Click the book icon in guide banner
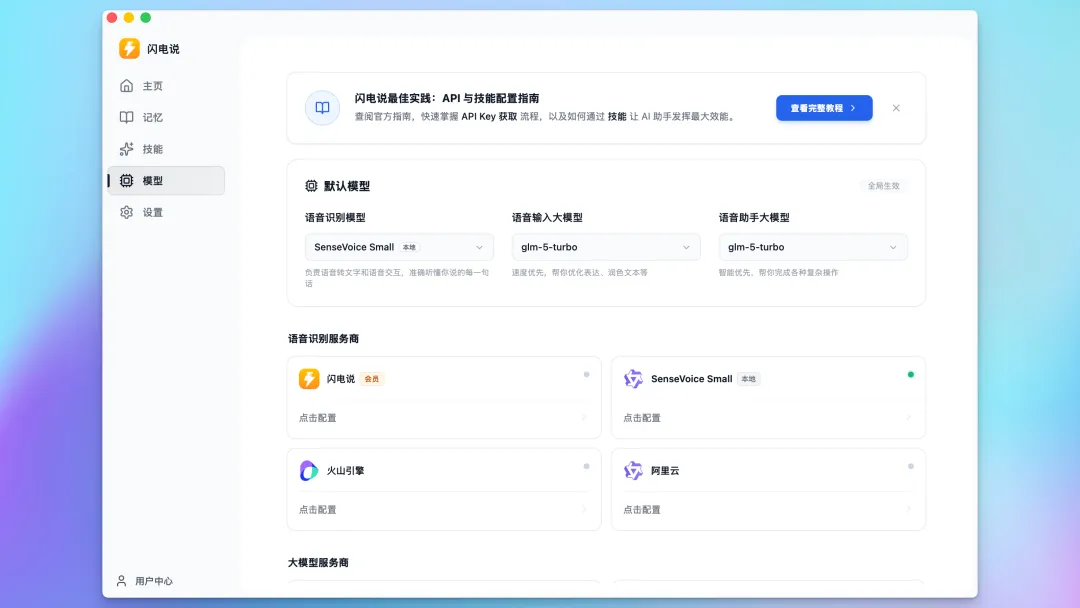The height and width of the screenshot is (608, 1080). 322,107
